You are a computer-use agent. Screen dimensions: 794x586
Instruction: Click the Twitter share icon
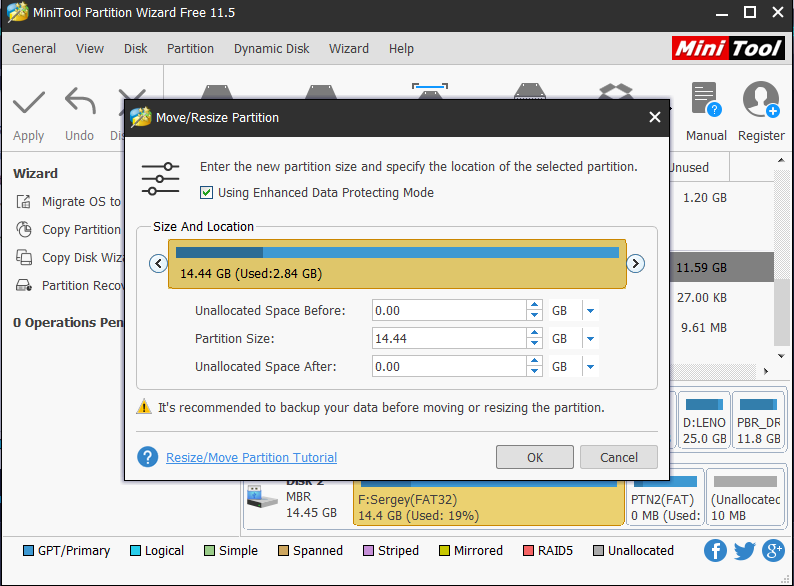point(744,551)
